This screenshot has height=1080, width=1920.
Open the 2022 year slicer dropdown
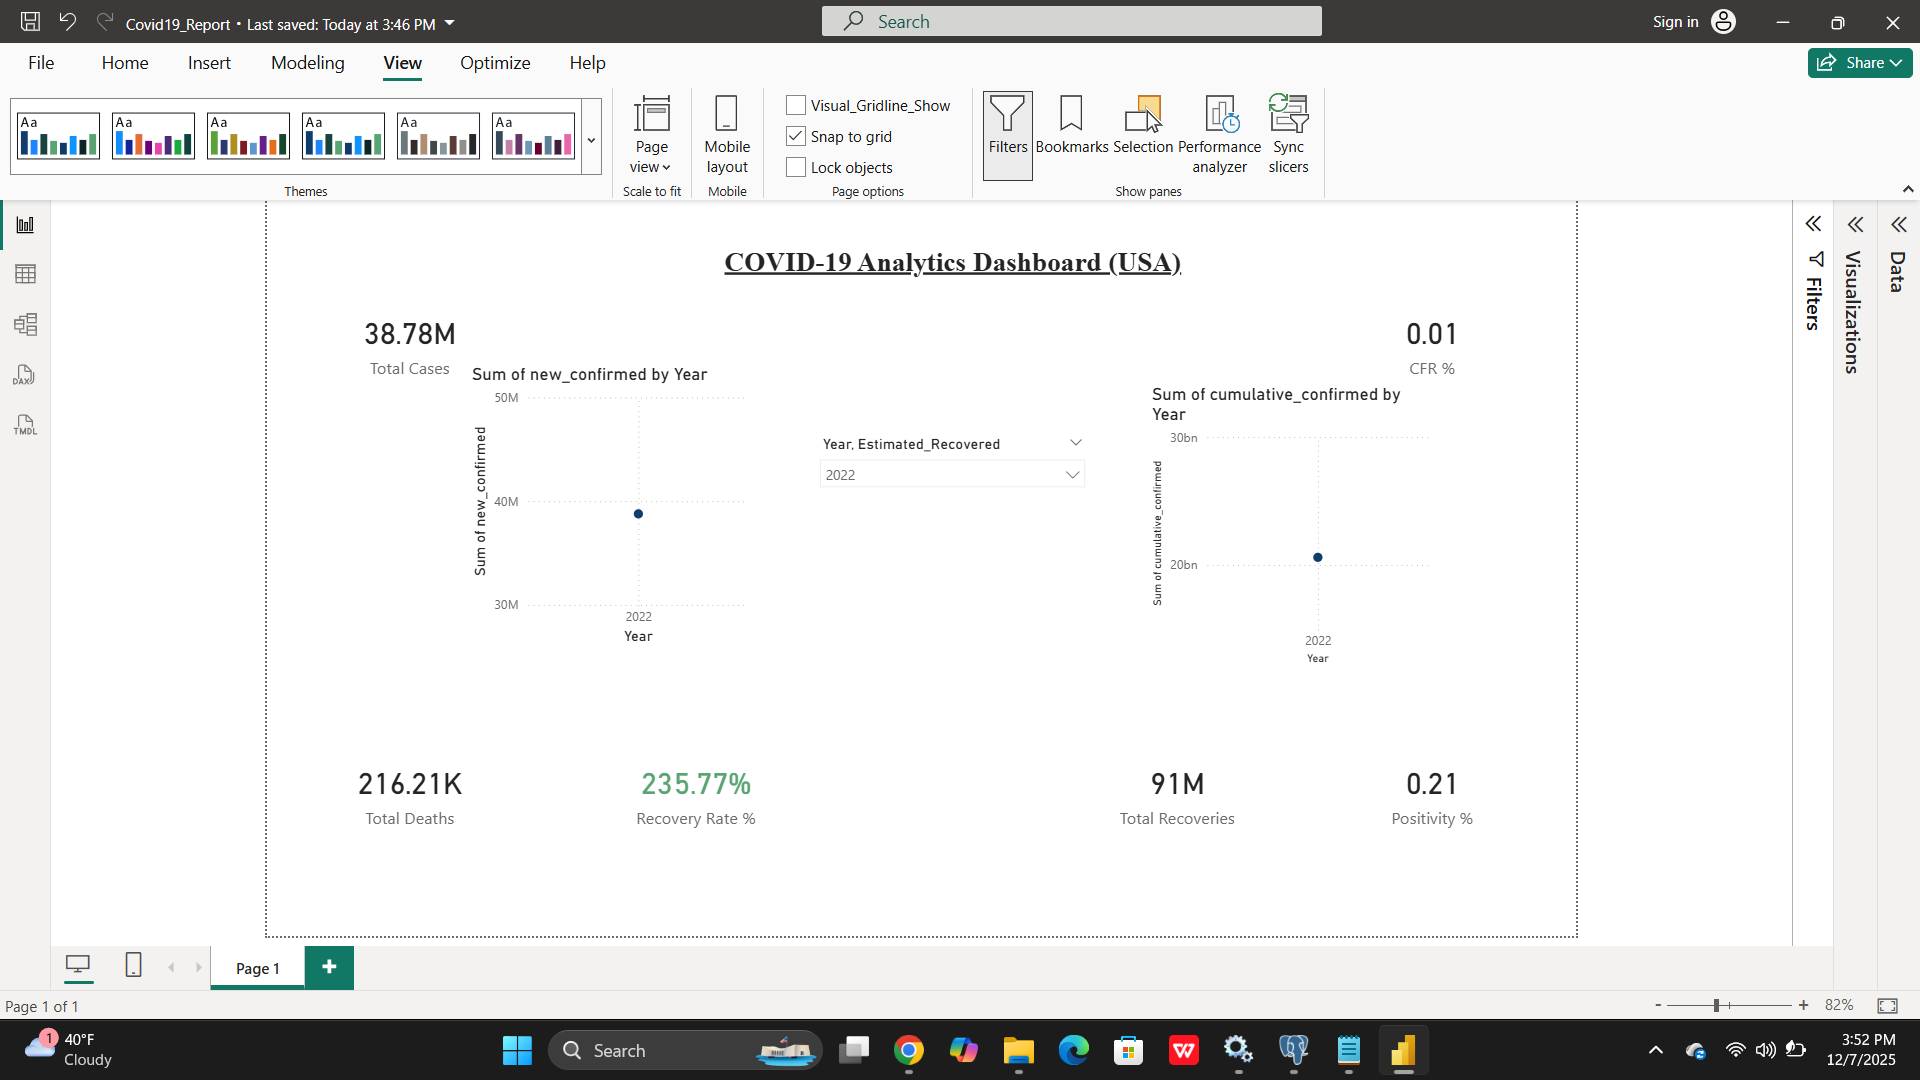1072,474
